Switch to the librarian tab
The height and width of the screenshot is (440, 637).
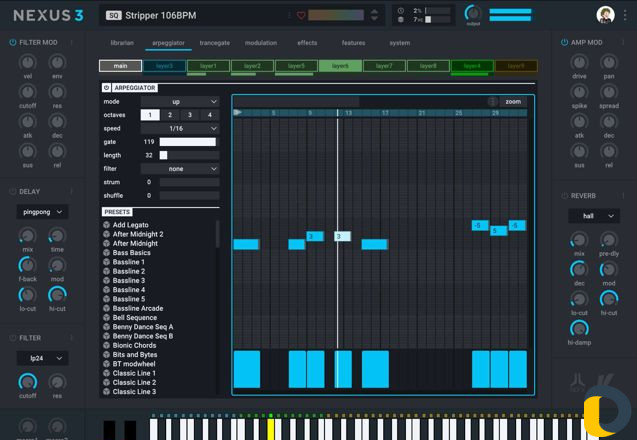click(122, 43)
